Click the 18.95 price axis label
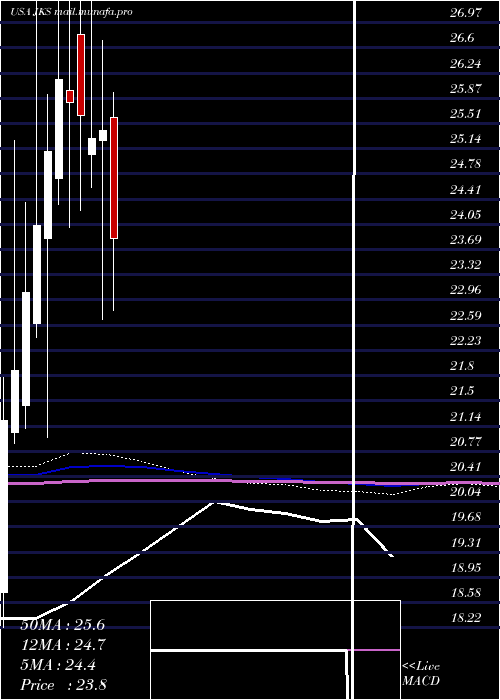Screen dimensions: 500x700 point(466,567)
